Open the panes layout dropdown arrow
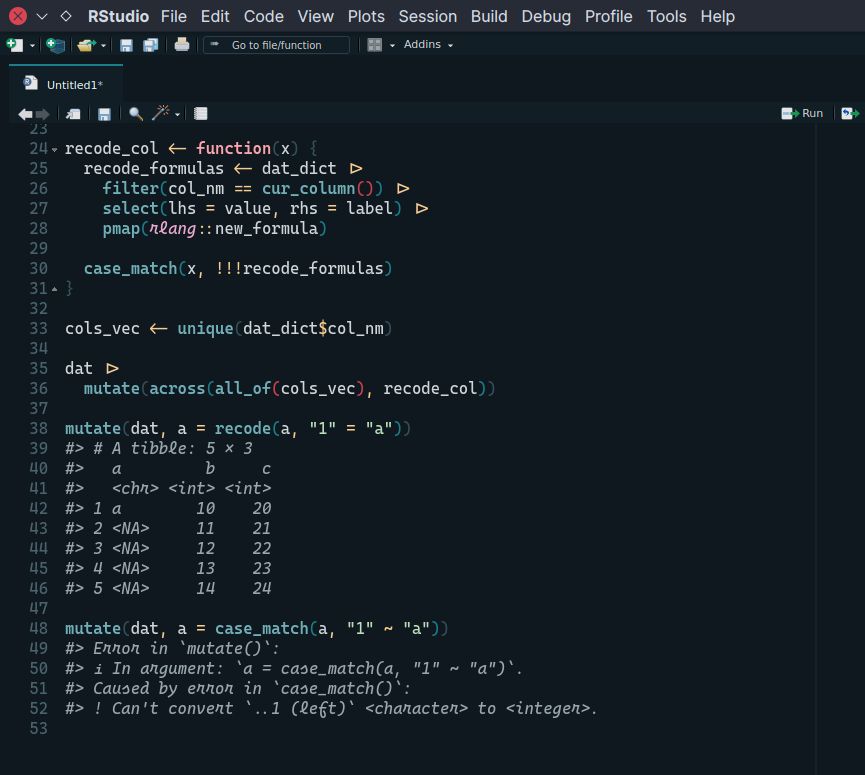865x775 pixels. pyautogui.click(x=392, y=46)
